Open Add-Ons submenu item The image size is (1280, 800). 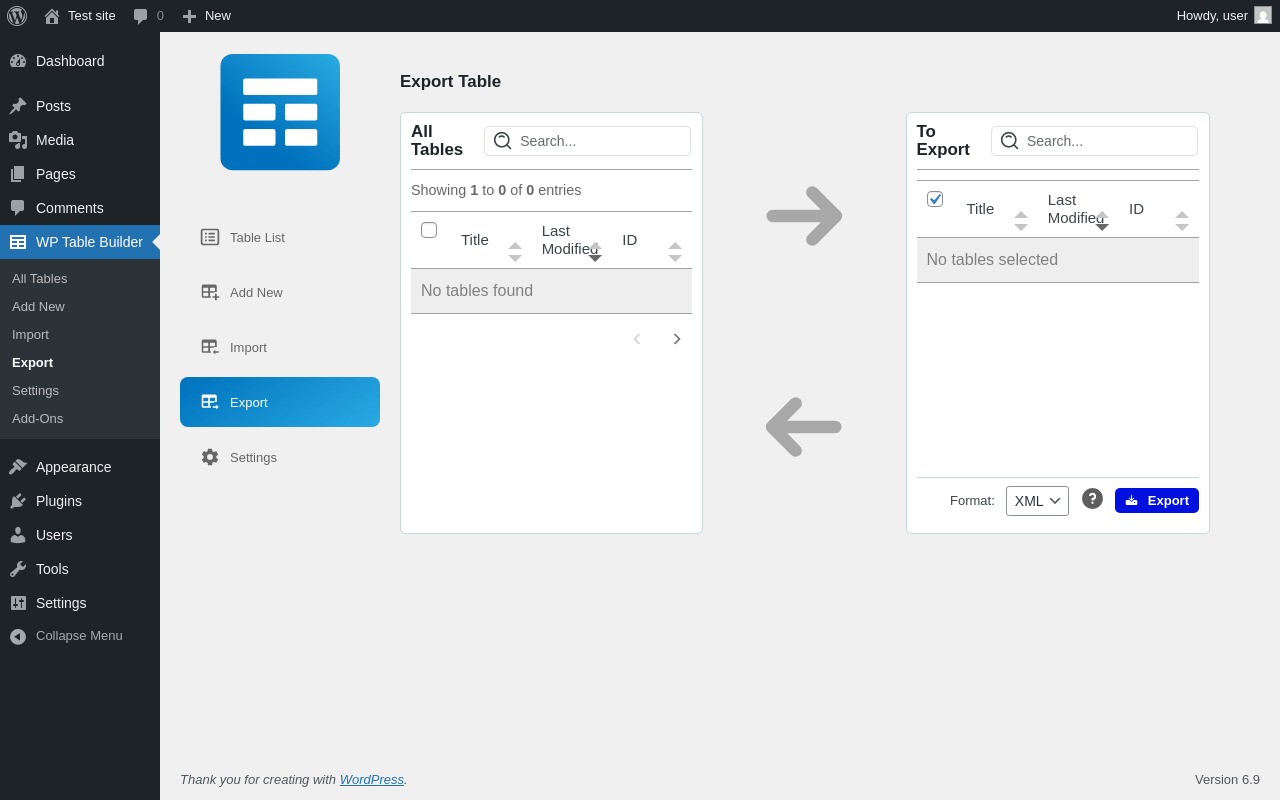[x=37, y=418]
